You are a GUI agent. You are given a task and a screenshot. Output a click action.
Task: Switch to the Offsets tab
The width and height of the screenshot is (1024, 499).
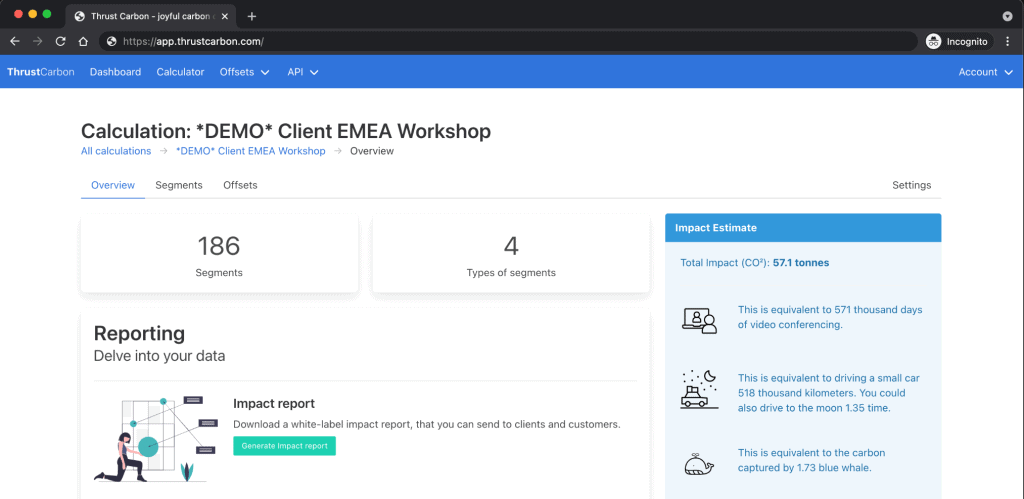240,185
